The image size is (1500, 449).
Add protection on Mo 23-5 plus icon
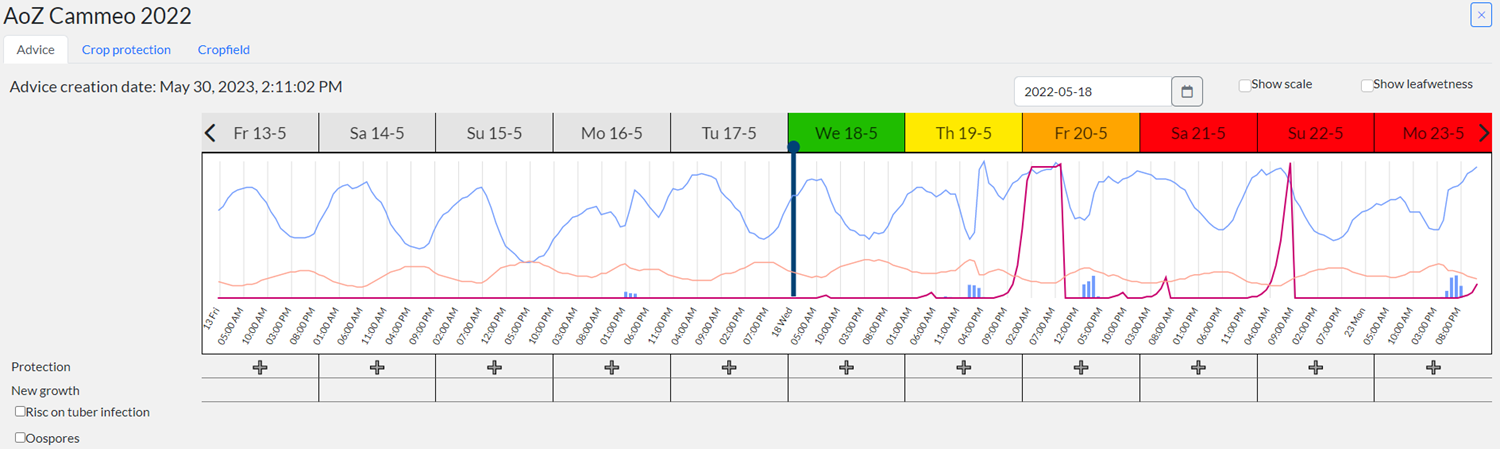click(x=1433, y=367)
